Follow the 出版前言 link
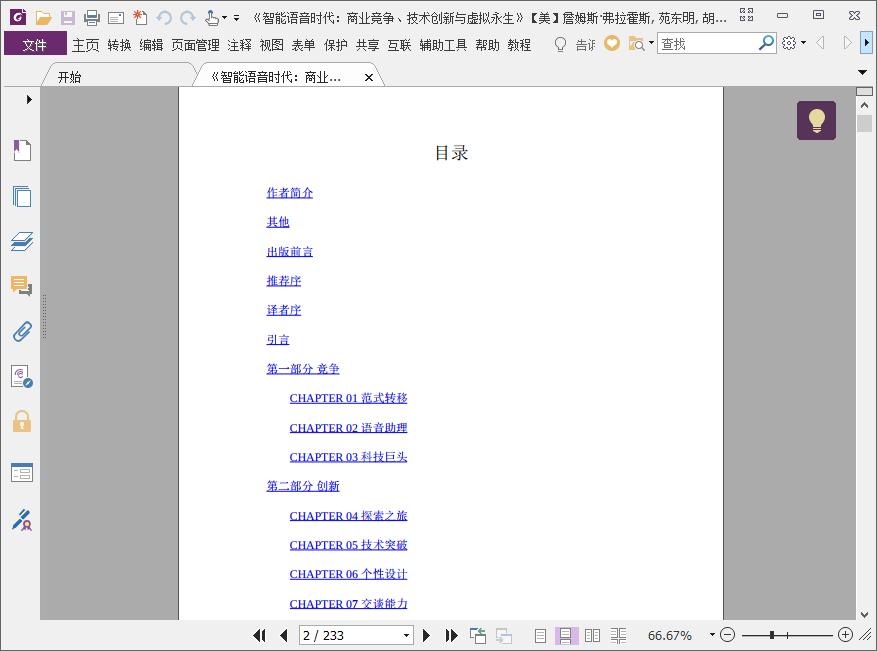 point(290,252)
